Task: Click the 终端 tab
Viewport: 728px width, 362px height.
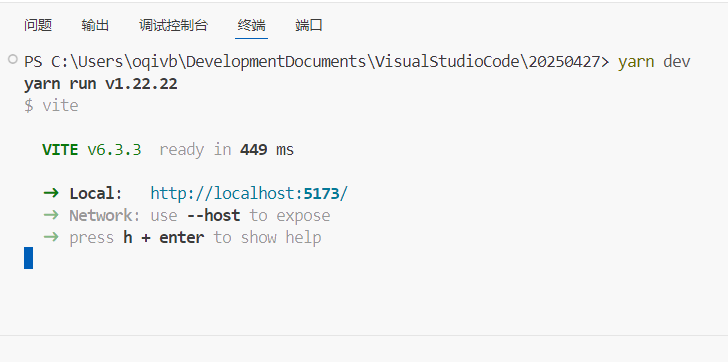Action: (x=251, y=25)
